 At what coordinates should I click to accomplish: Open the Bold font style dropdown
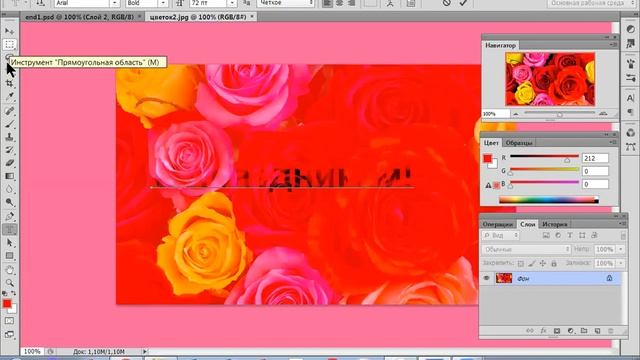[x=163, y=3]
